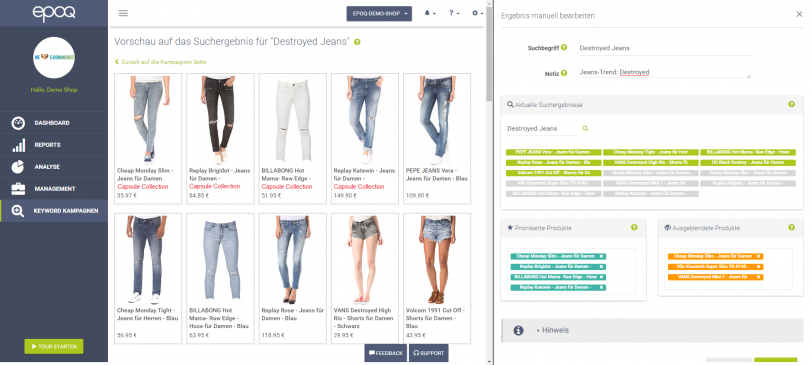This screenshot has width=812, height=365.
Task: Click Zurück auf die Kampagnen Seite link
Action: [x=161, y=62]
